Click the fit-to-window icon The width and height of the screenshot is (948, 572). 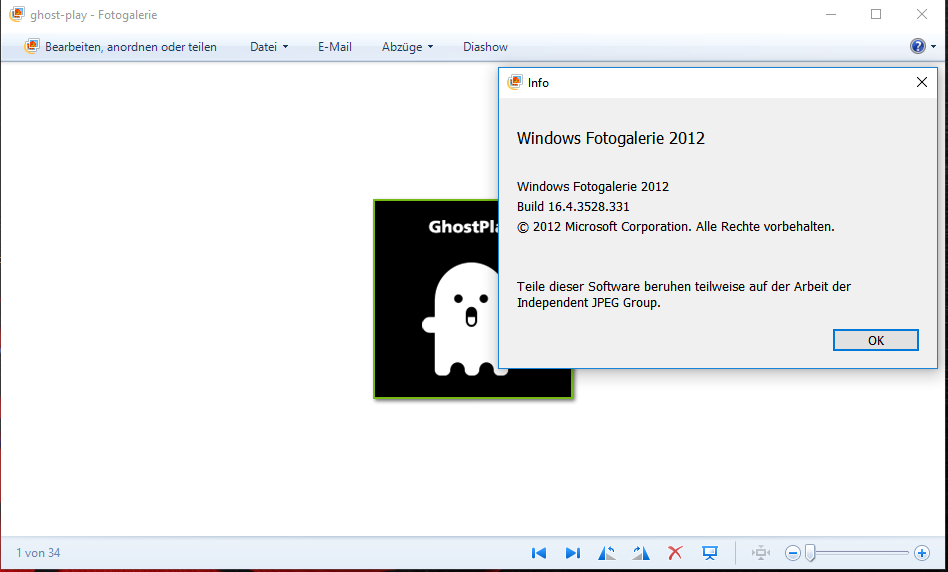pos(761,553)
